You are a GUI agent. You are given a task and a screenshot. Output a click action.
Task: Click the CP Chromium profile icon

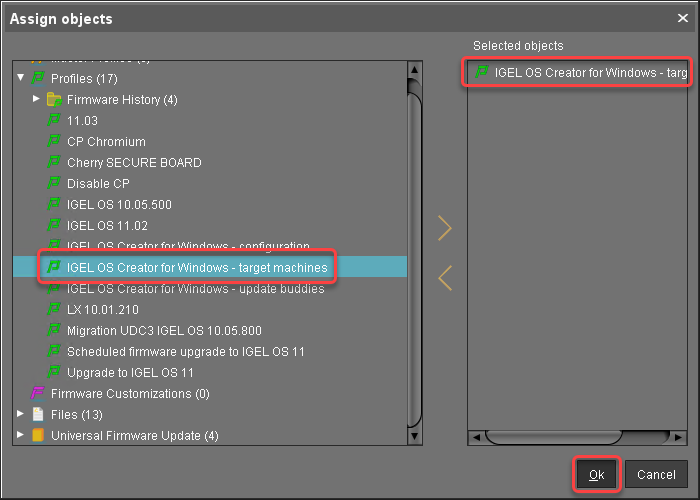pos(55,142)
